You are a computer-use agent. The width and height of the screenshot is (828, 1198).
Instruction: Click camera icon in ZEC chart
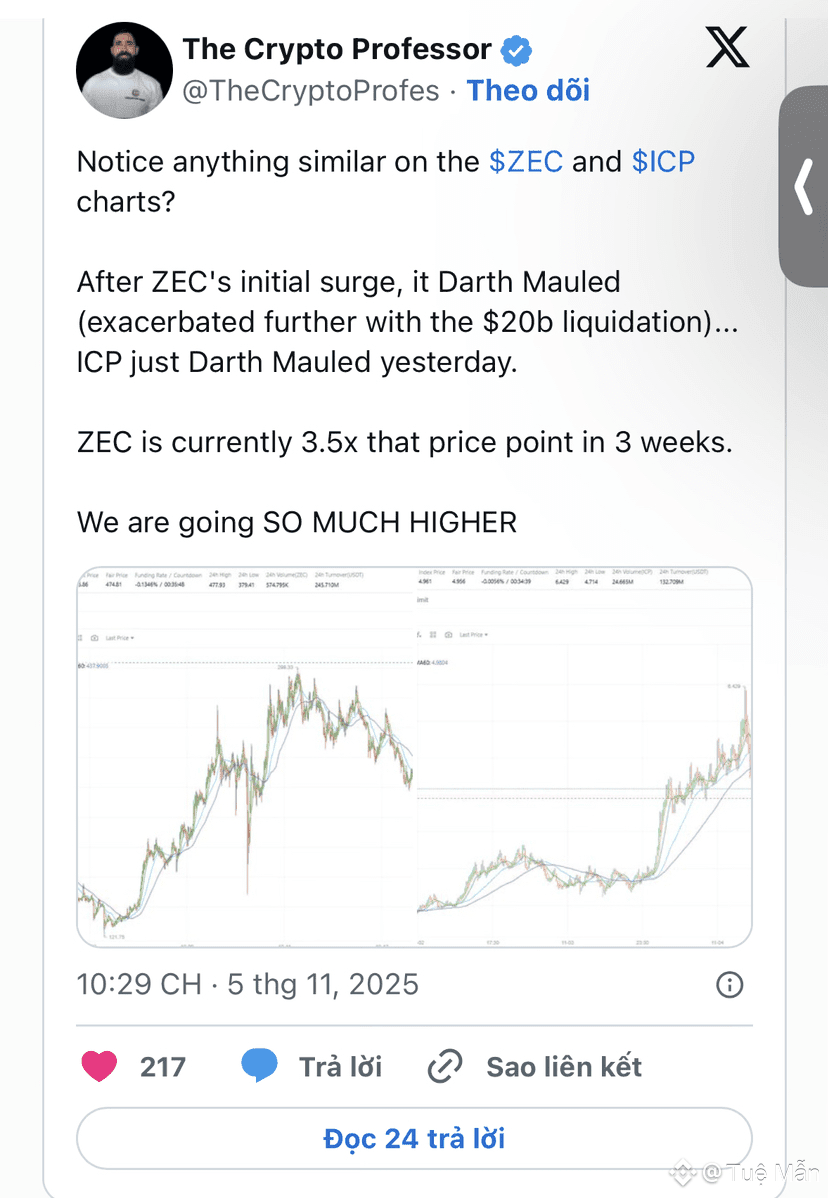coord(94,637)
